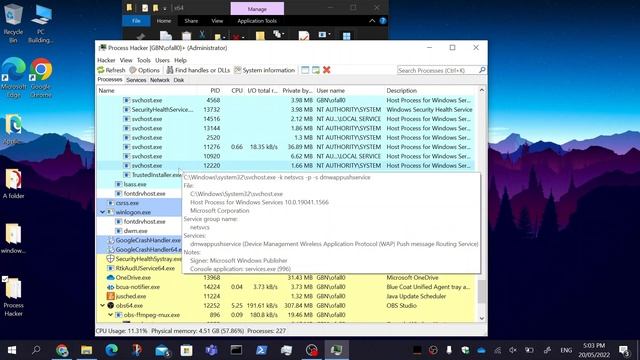Open the Recycle Bin desktop icon

coord(13,23)
